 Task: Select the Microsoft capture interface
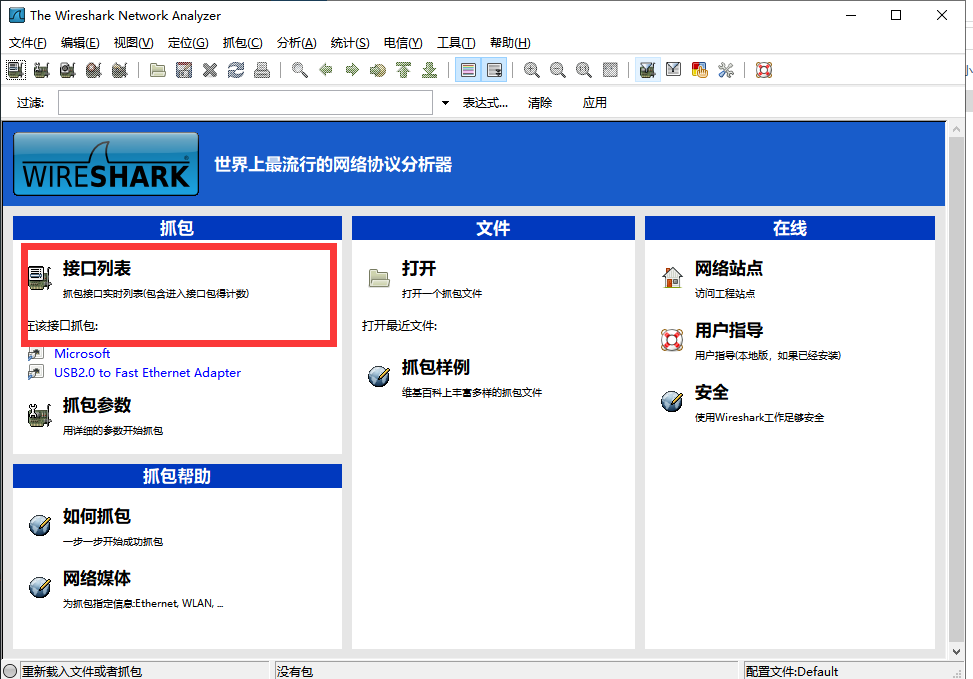[x=82, y=353]
